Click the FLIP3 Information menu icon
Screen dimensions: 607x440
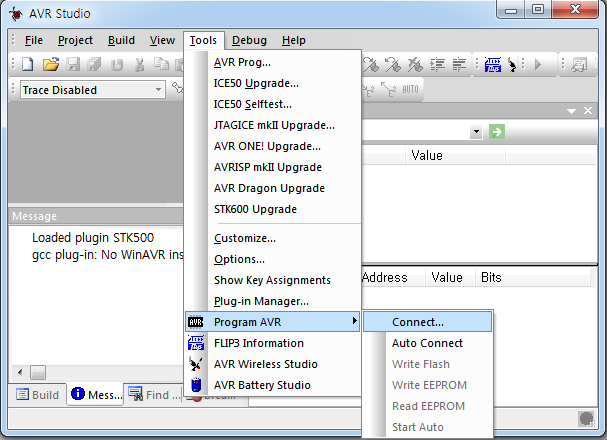click(196, 343)
